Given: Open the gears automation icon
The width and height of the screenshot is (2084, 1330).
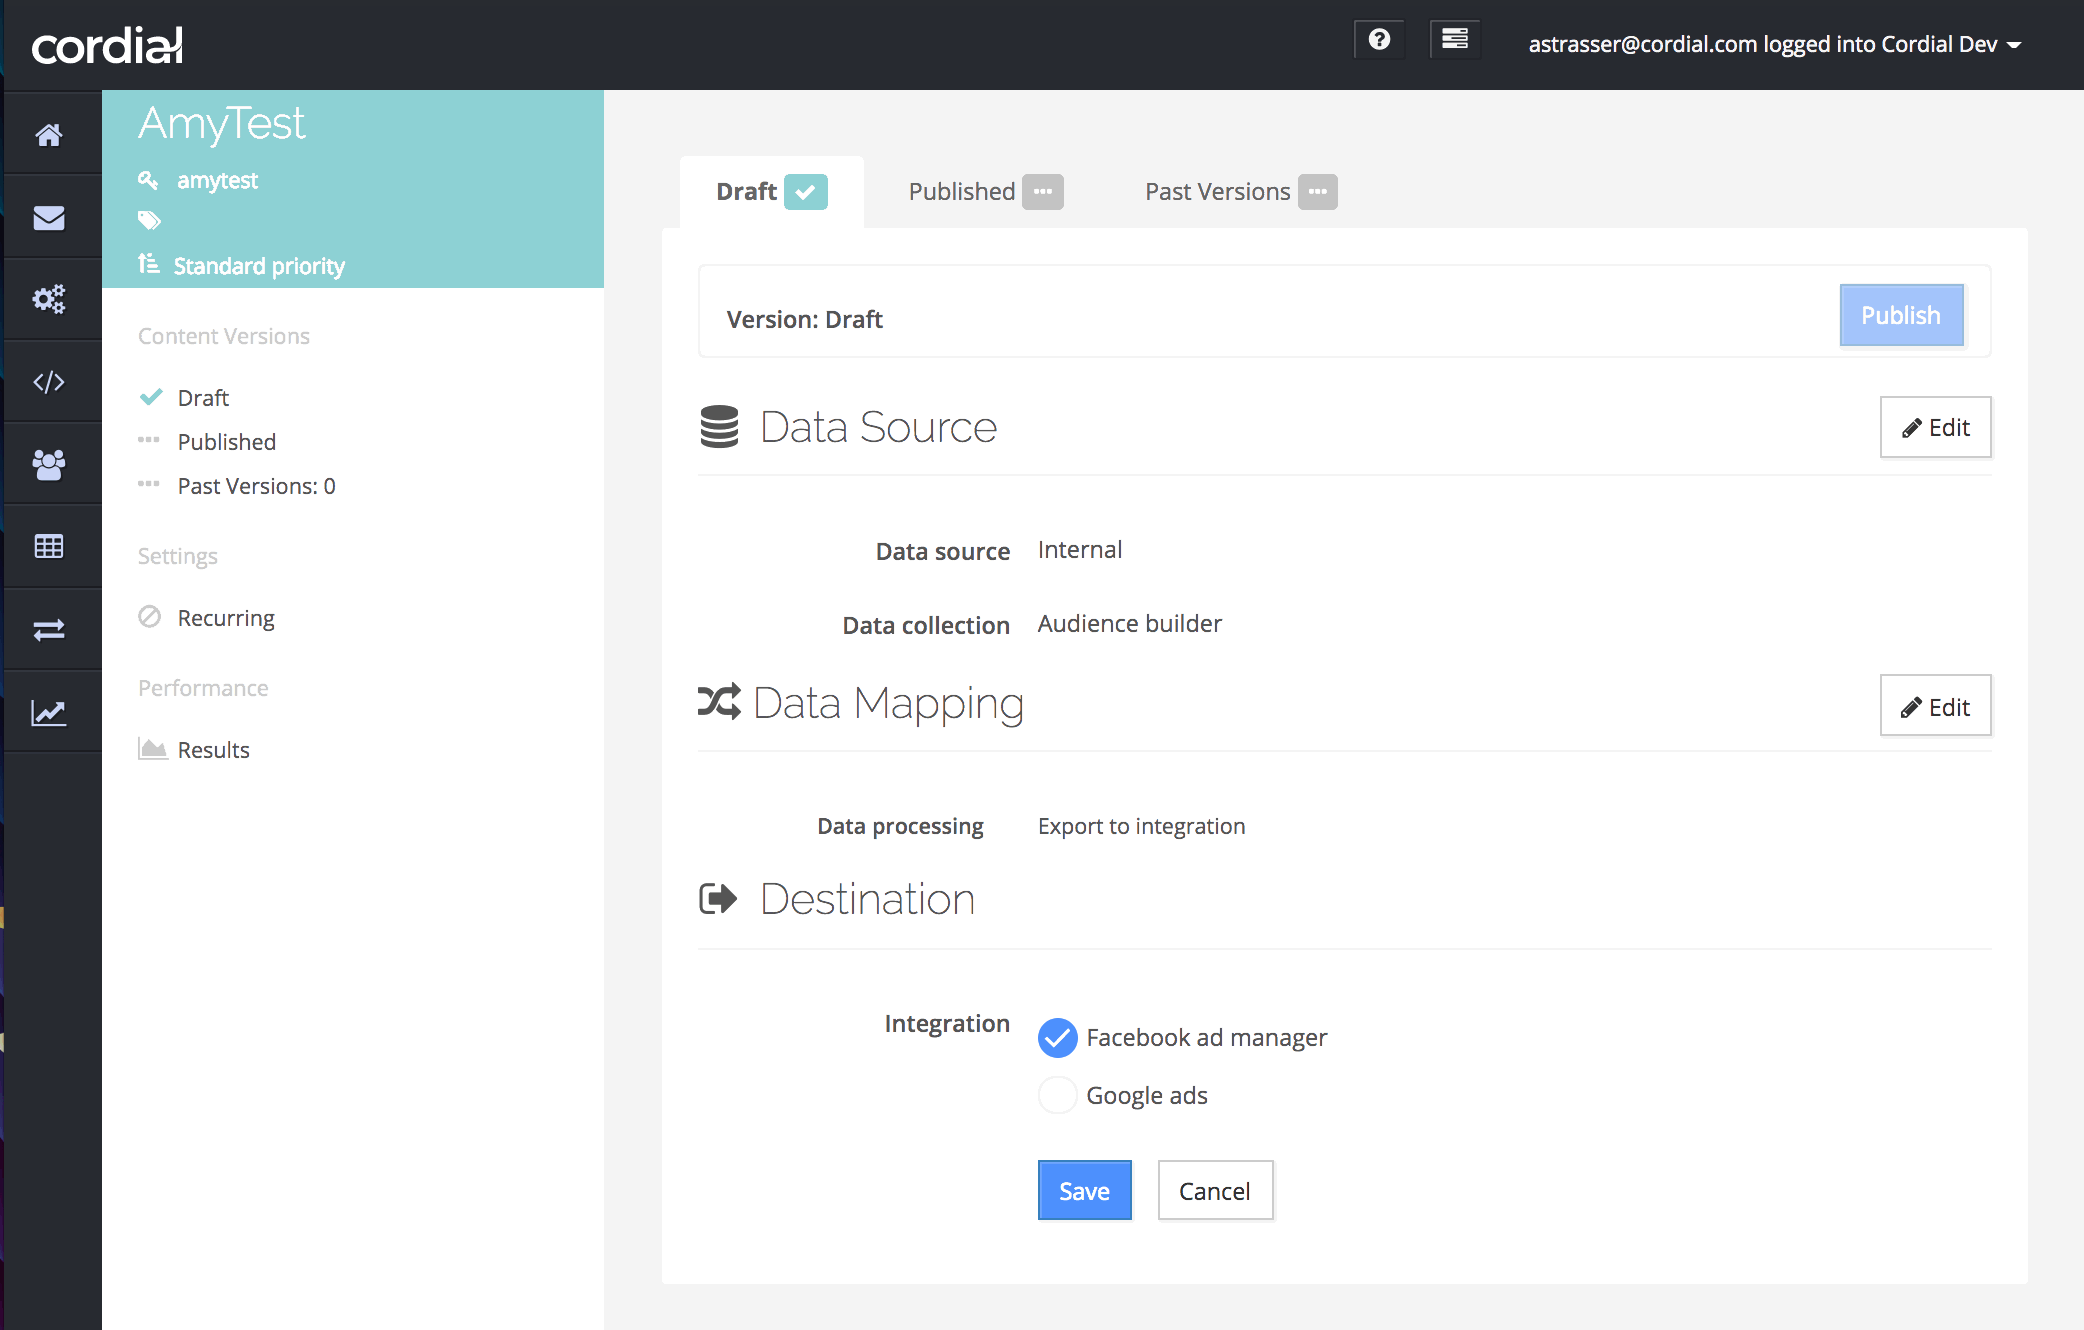Looking at the screenshot, I should tap(49, 299).
